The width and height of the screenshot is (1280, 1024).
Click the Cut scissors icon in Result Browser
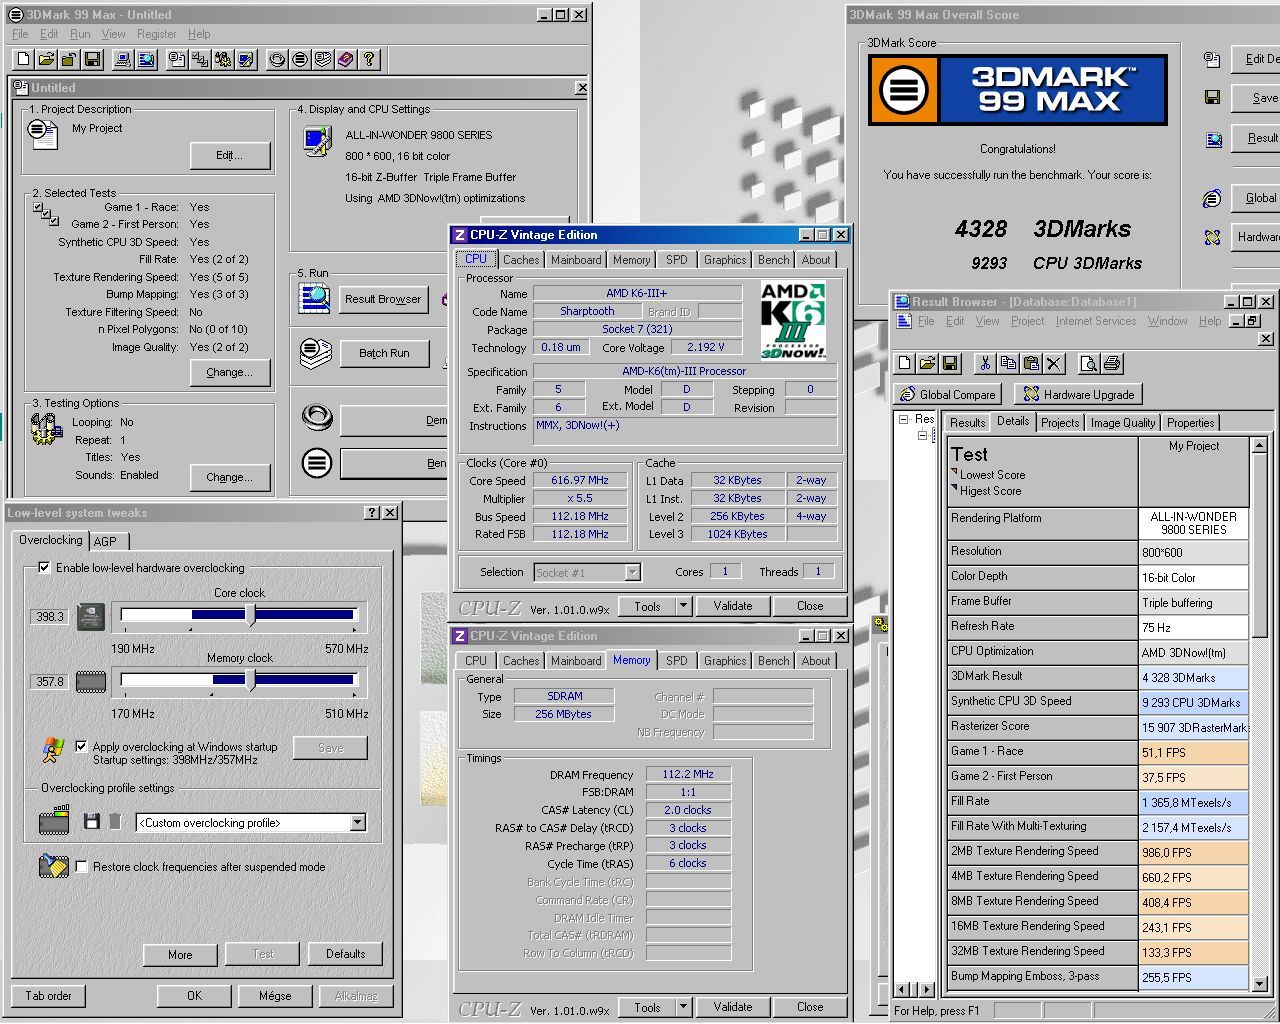click(985, 363)
